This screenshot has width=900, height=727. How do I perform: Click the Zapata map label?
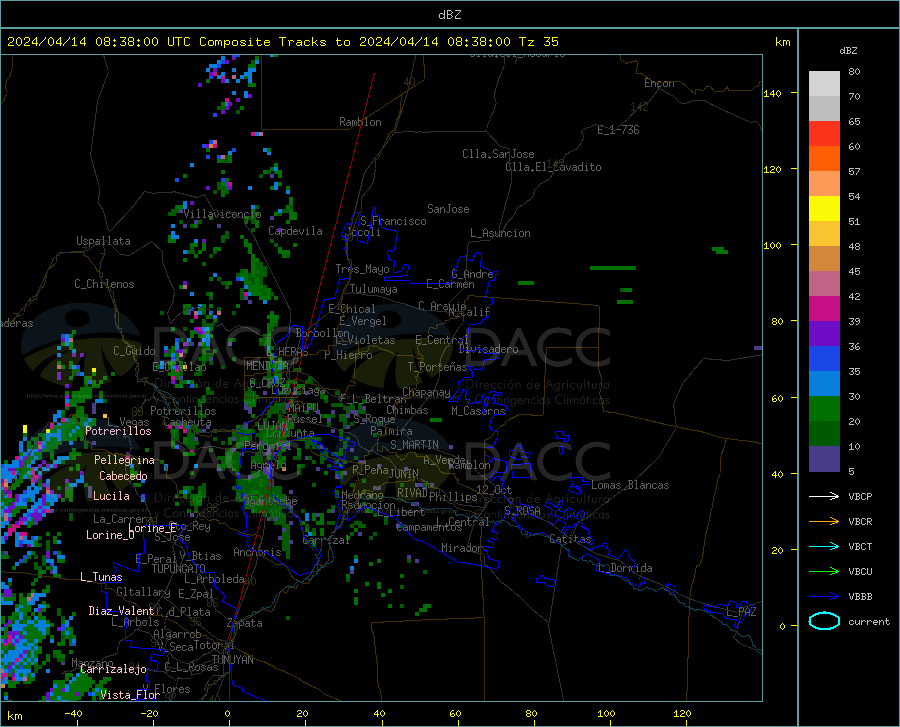pyautogui.click(x=245, y=623)
